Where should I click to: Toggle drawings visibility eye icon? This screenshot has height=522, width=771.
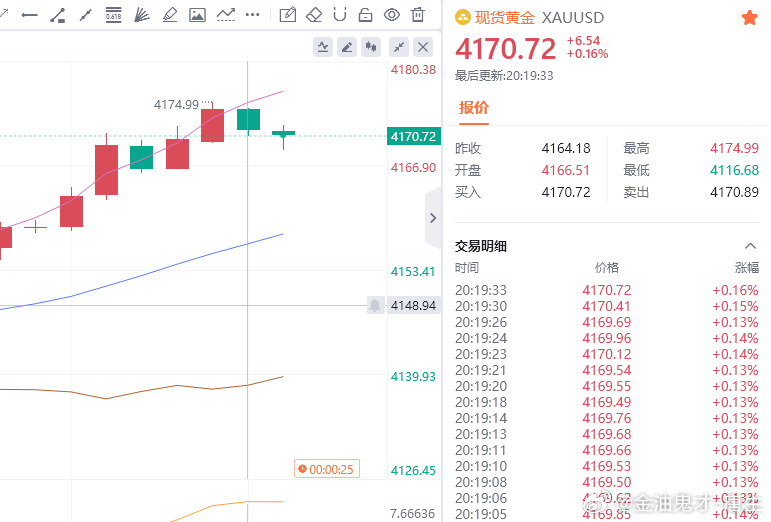click(x=392, y=15)
